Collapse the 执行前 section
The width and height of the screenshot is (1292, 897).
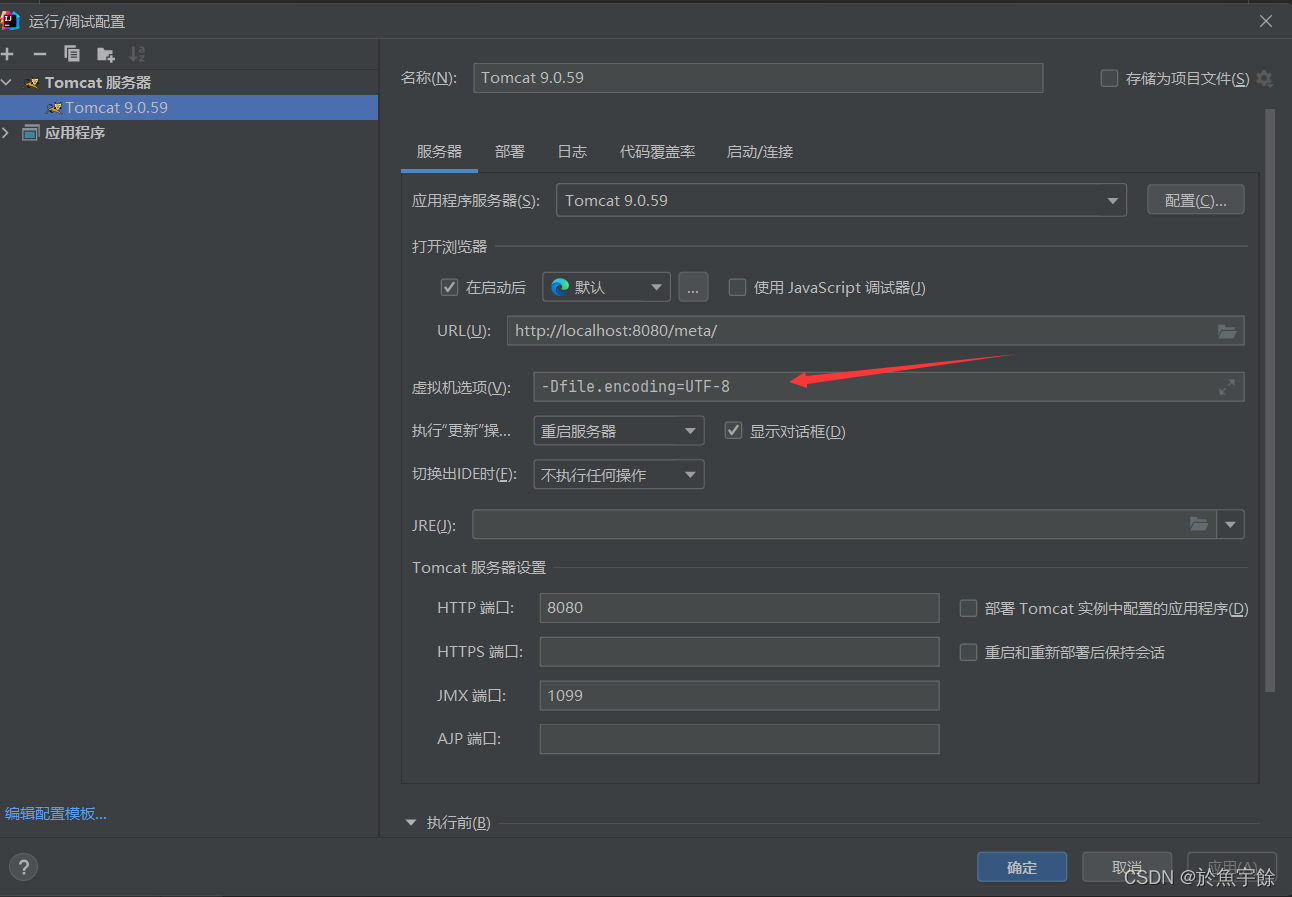[x=411, y=822]
